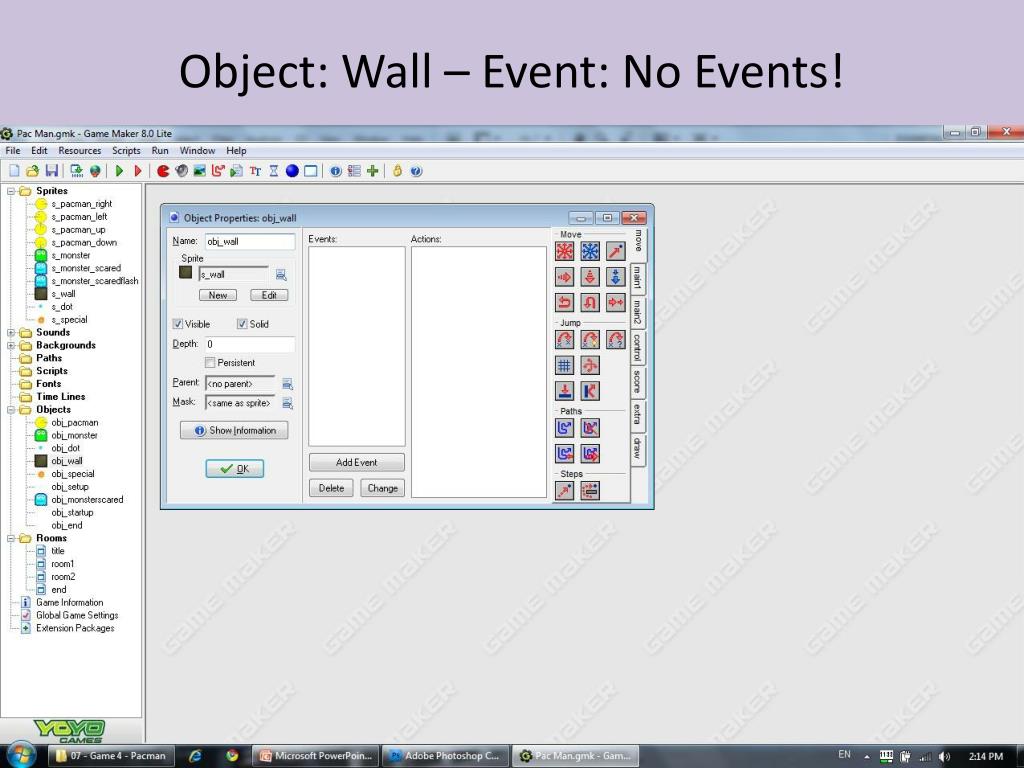Open the Resources menu
1024x768 pixels.
coord(80,151)
